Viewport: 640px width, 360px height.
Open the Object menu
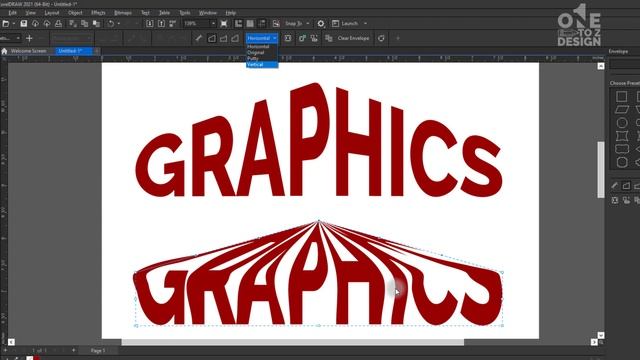tap(75, 13)
